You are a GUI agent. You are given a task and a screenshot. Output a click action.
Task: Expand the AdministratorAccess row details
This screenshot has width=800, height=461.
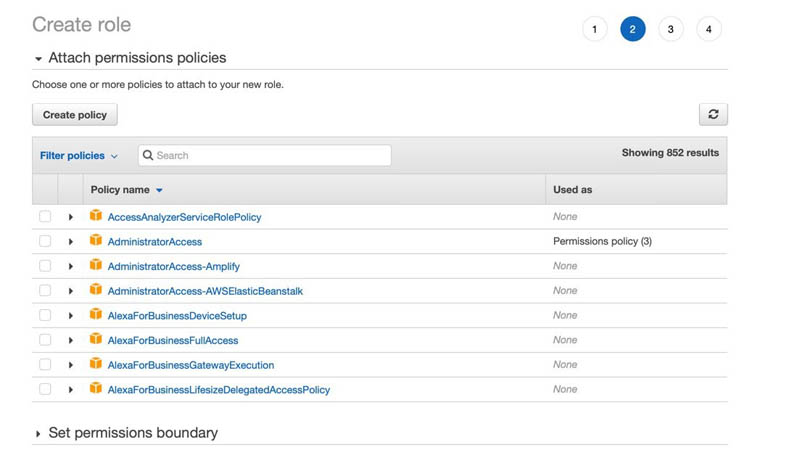coord(71,242)
